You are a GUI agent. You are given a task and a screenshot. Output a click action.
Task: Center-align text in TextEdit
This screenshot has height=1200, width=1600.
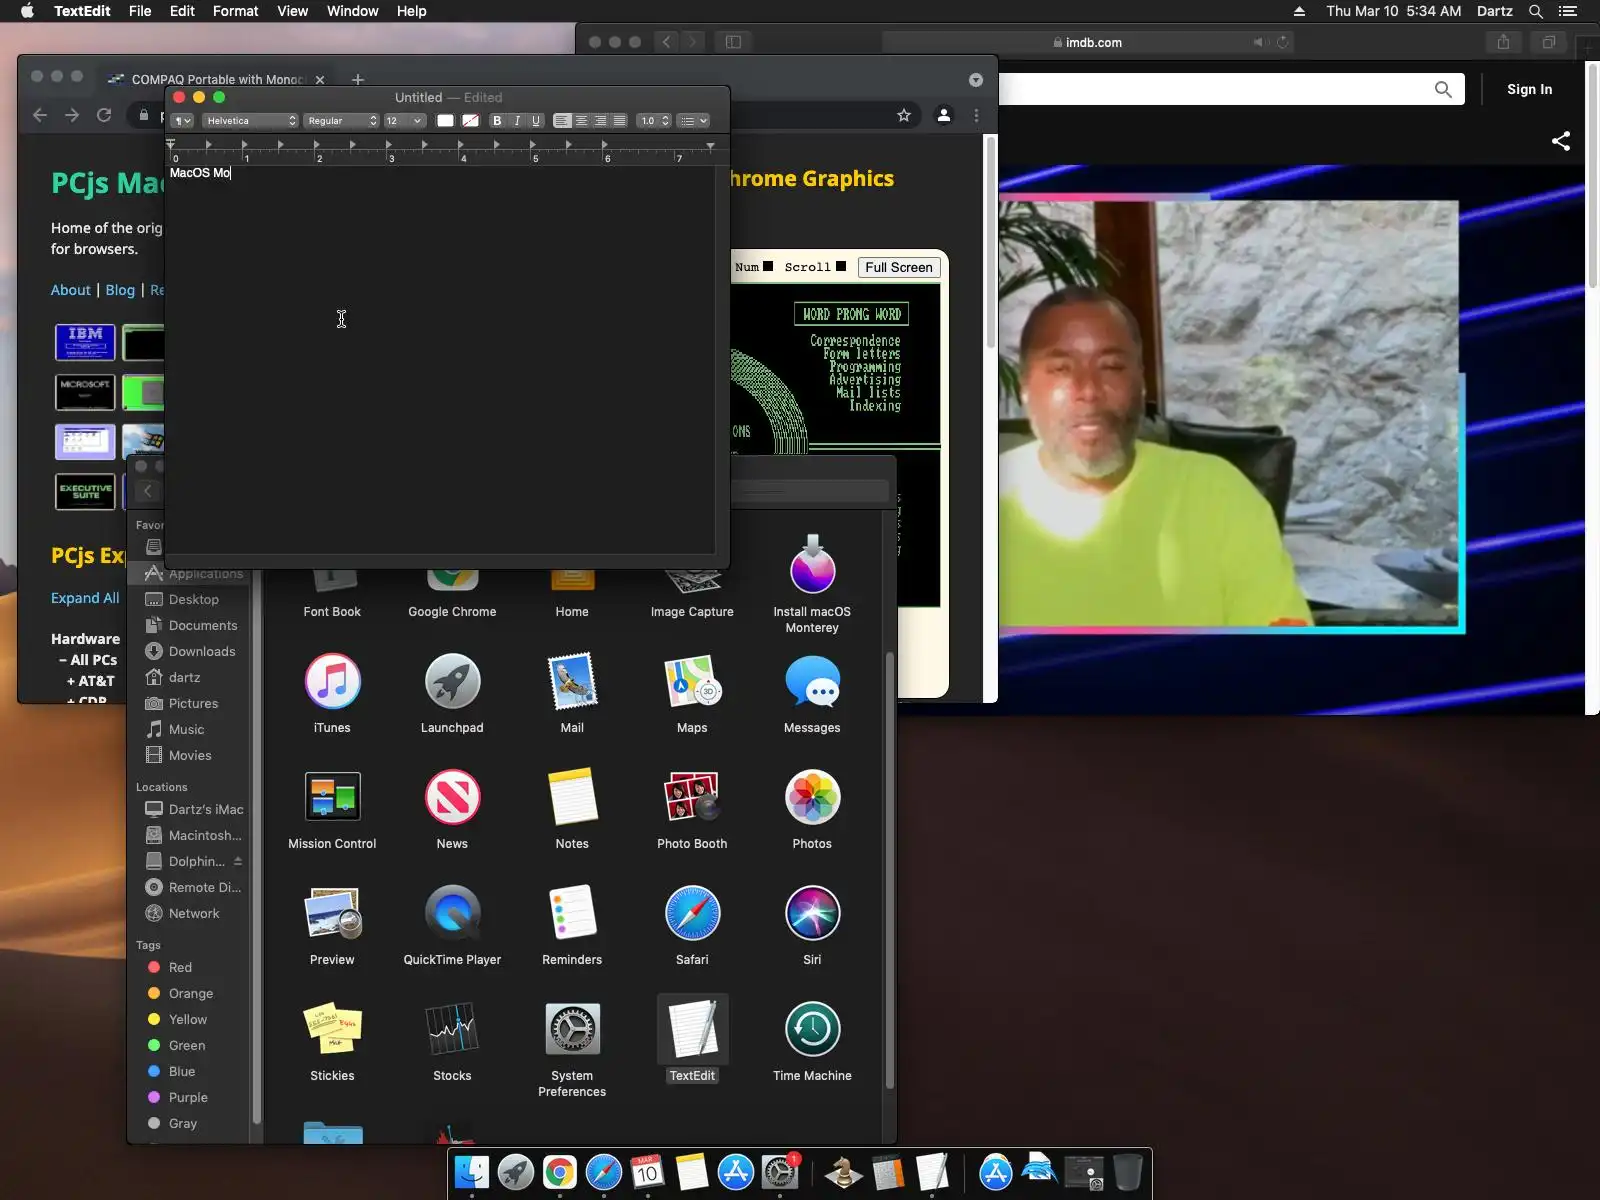click(581, 121)
